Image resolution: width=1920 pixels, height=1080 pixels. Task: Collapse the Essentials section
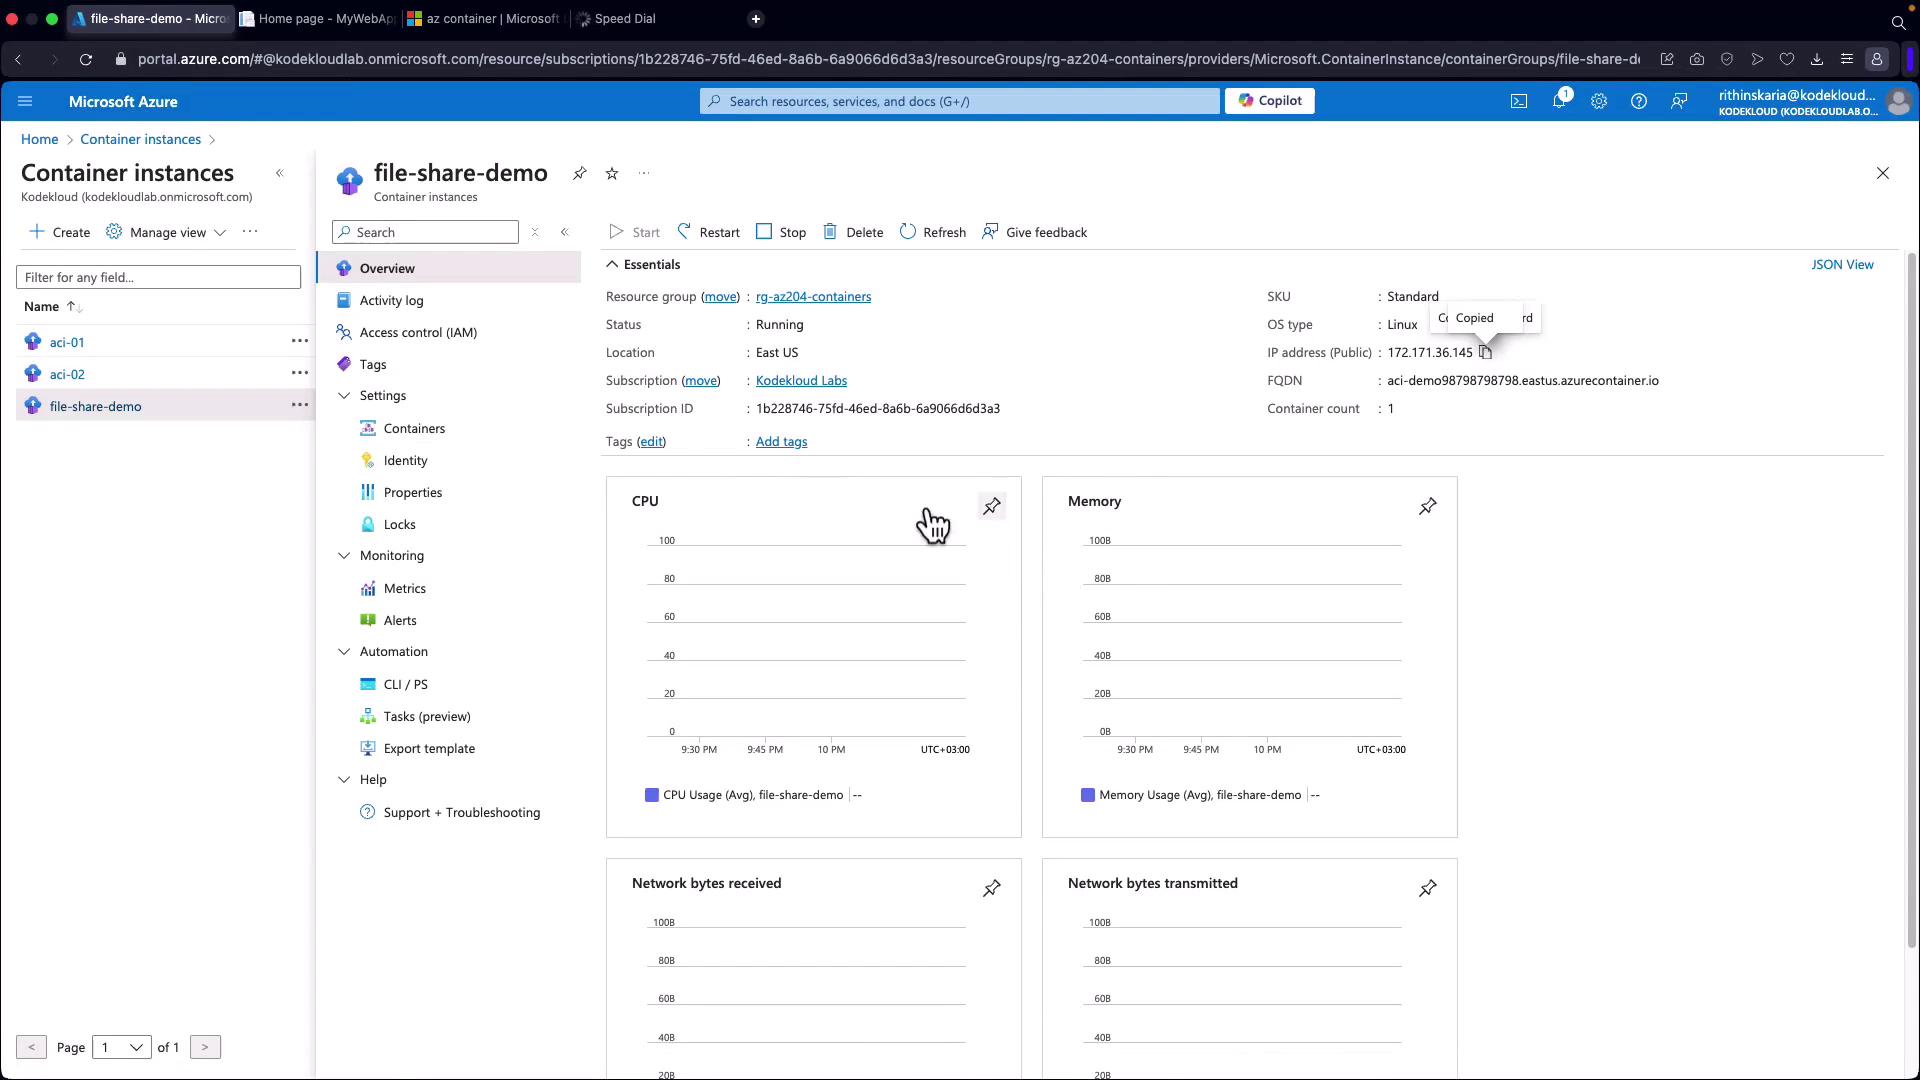tap(612, 265)
